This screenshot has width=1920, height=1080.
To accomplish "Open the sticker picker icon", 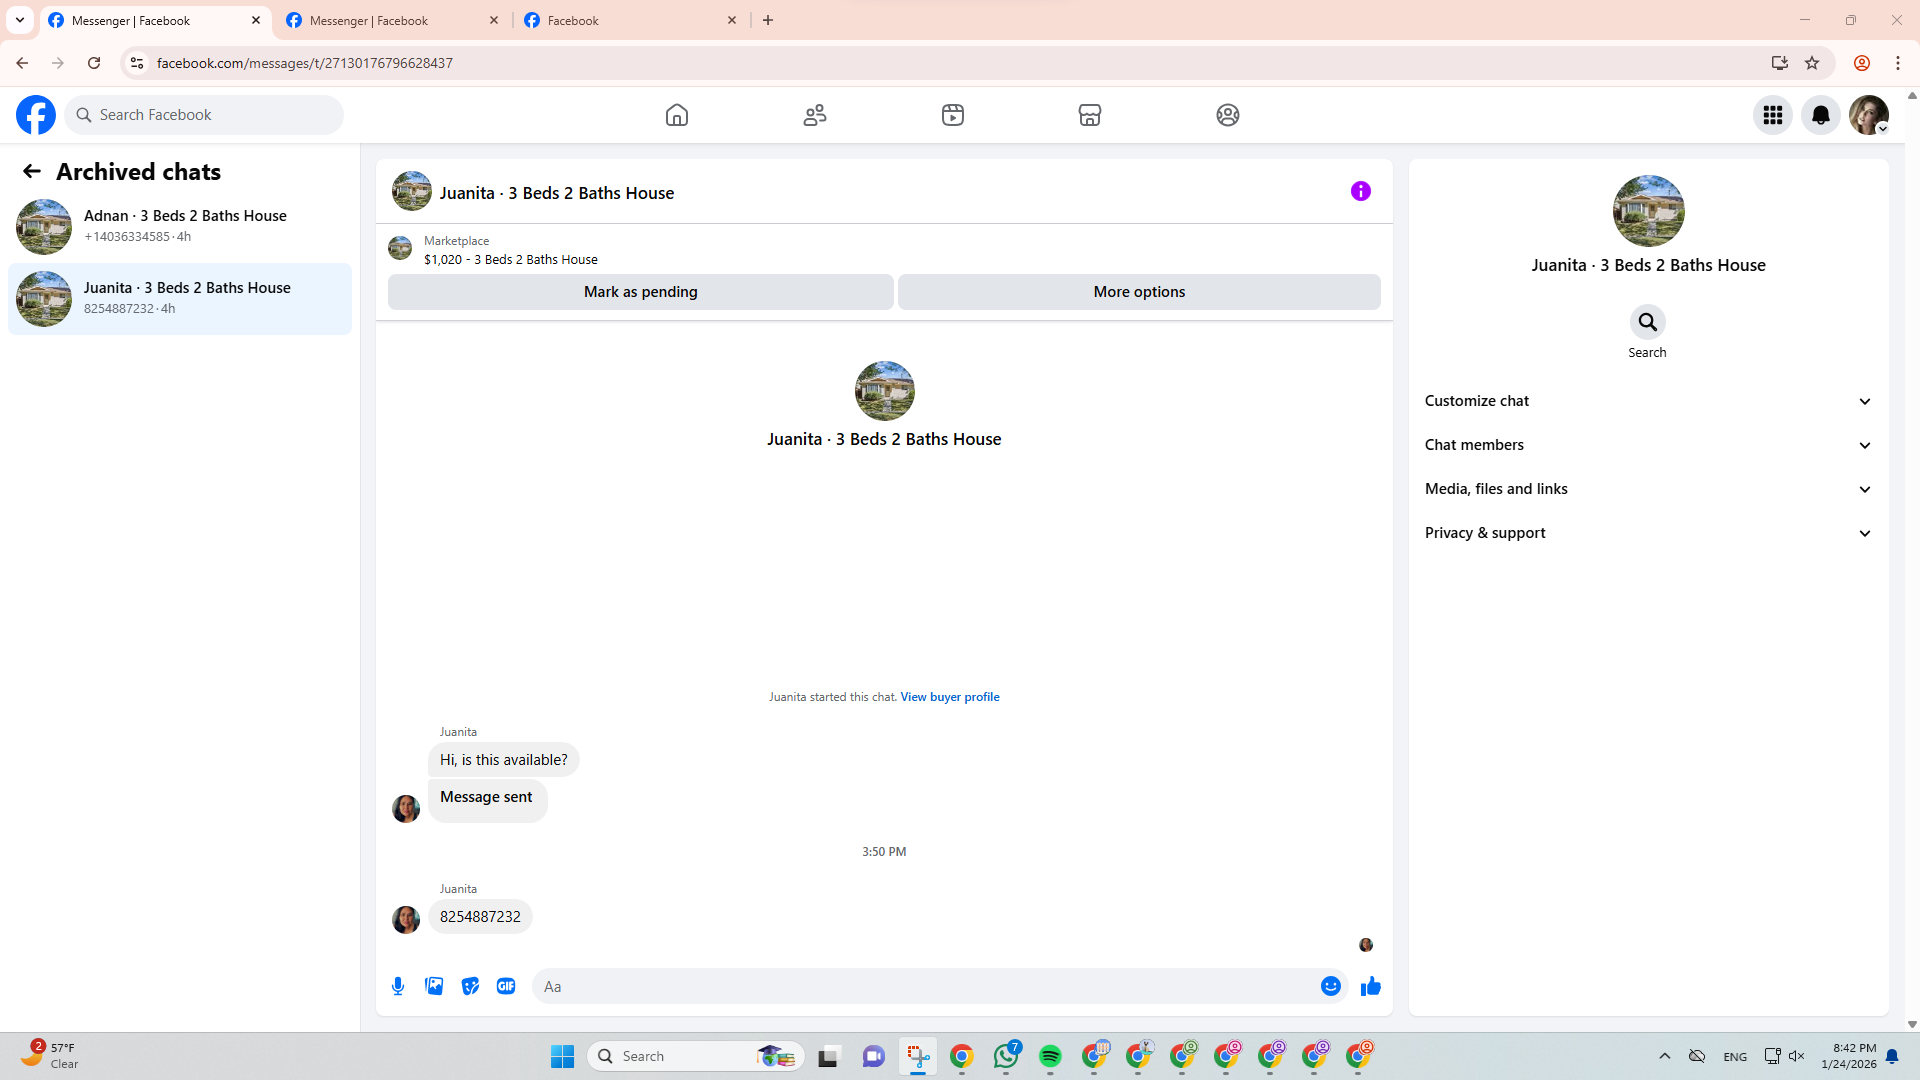I will [470, 986].
